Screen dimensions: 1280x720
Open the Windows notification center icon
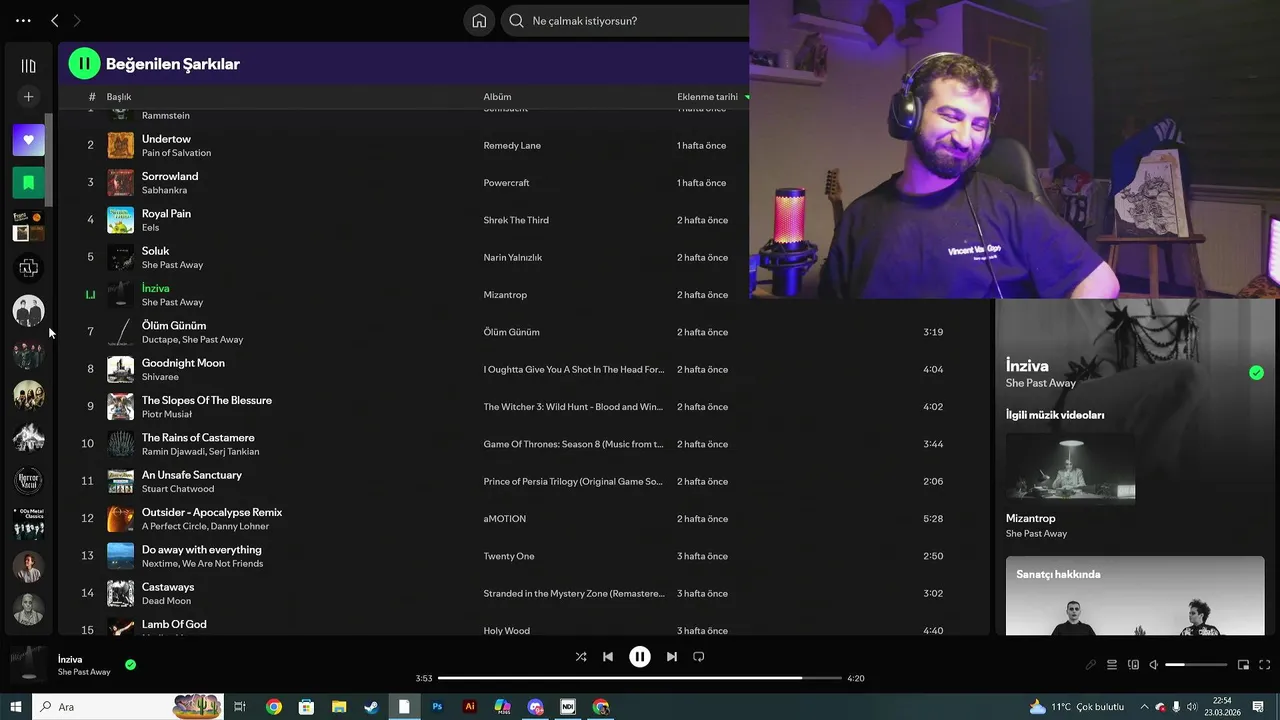tap(1258, 707)
